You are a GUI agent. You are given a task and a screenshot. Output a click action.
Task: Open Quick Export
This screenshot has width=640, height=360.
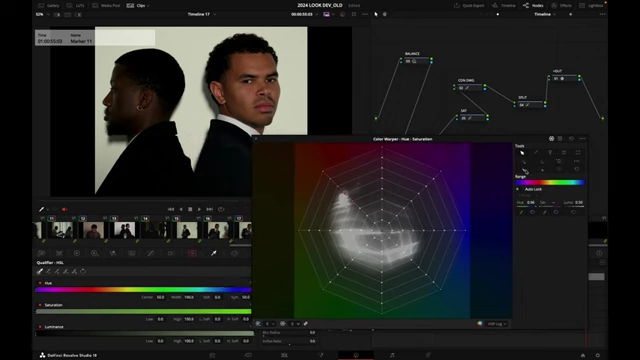[469, 6]
